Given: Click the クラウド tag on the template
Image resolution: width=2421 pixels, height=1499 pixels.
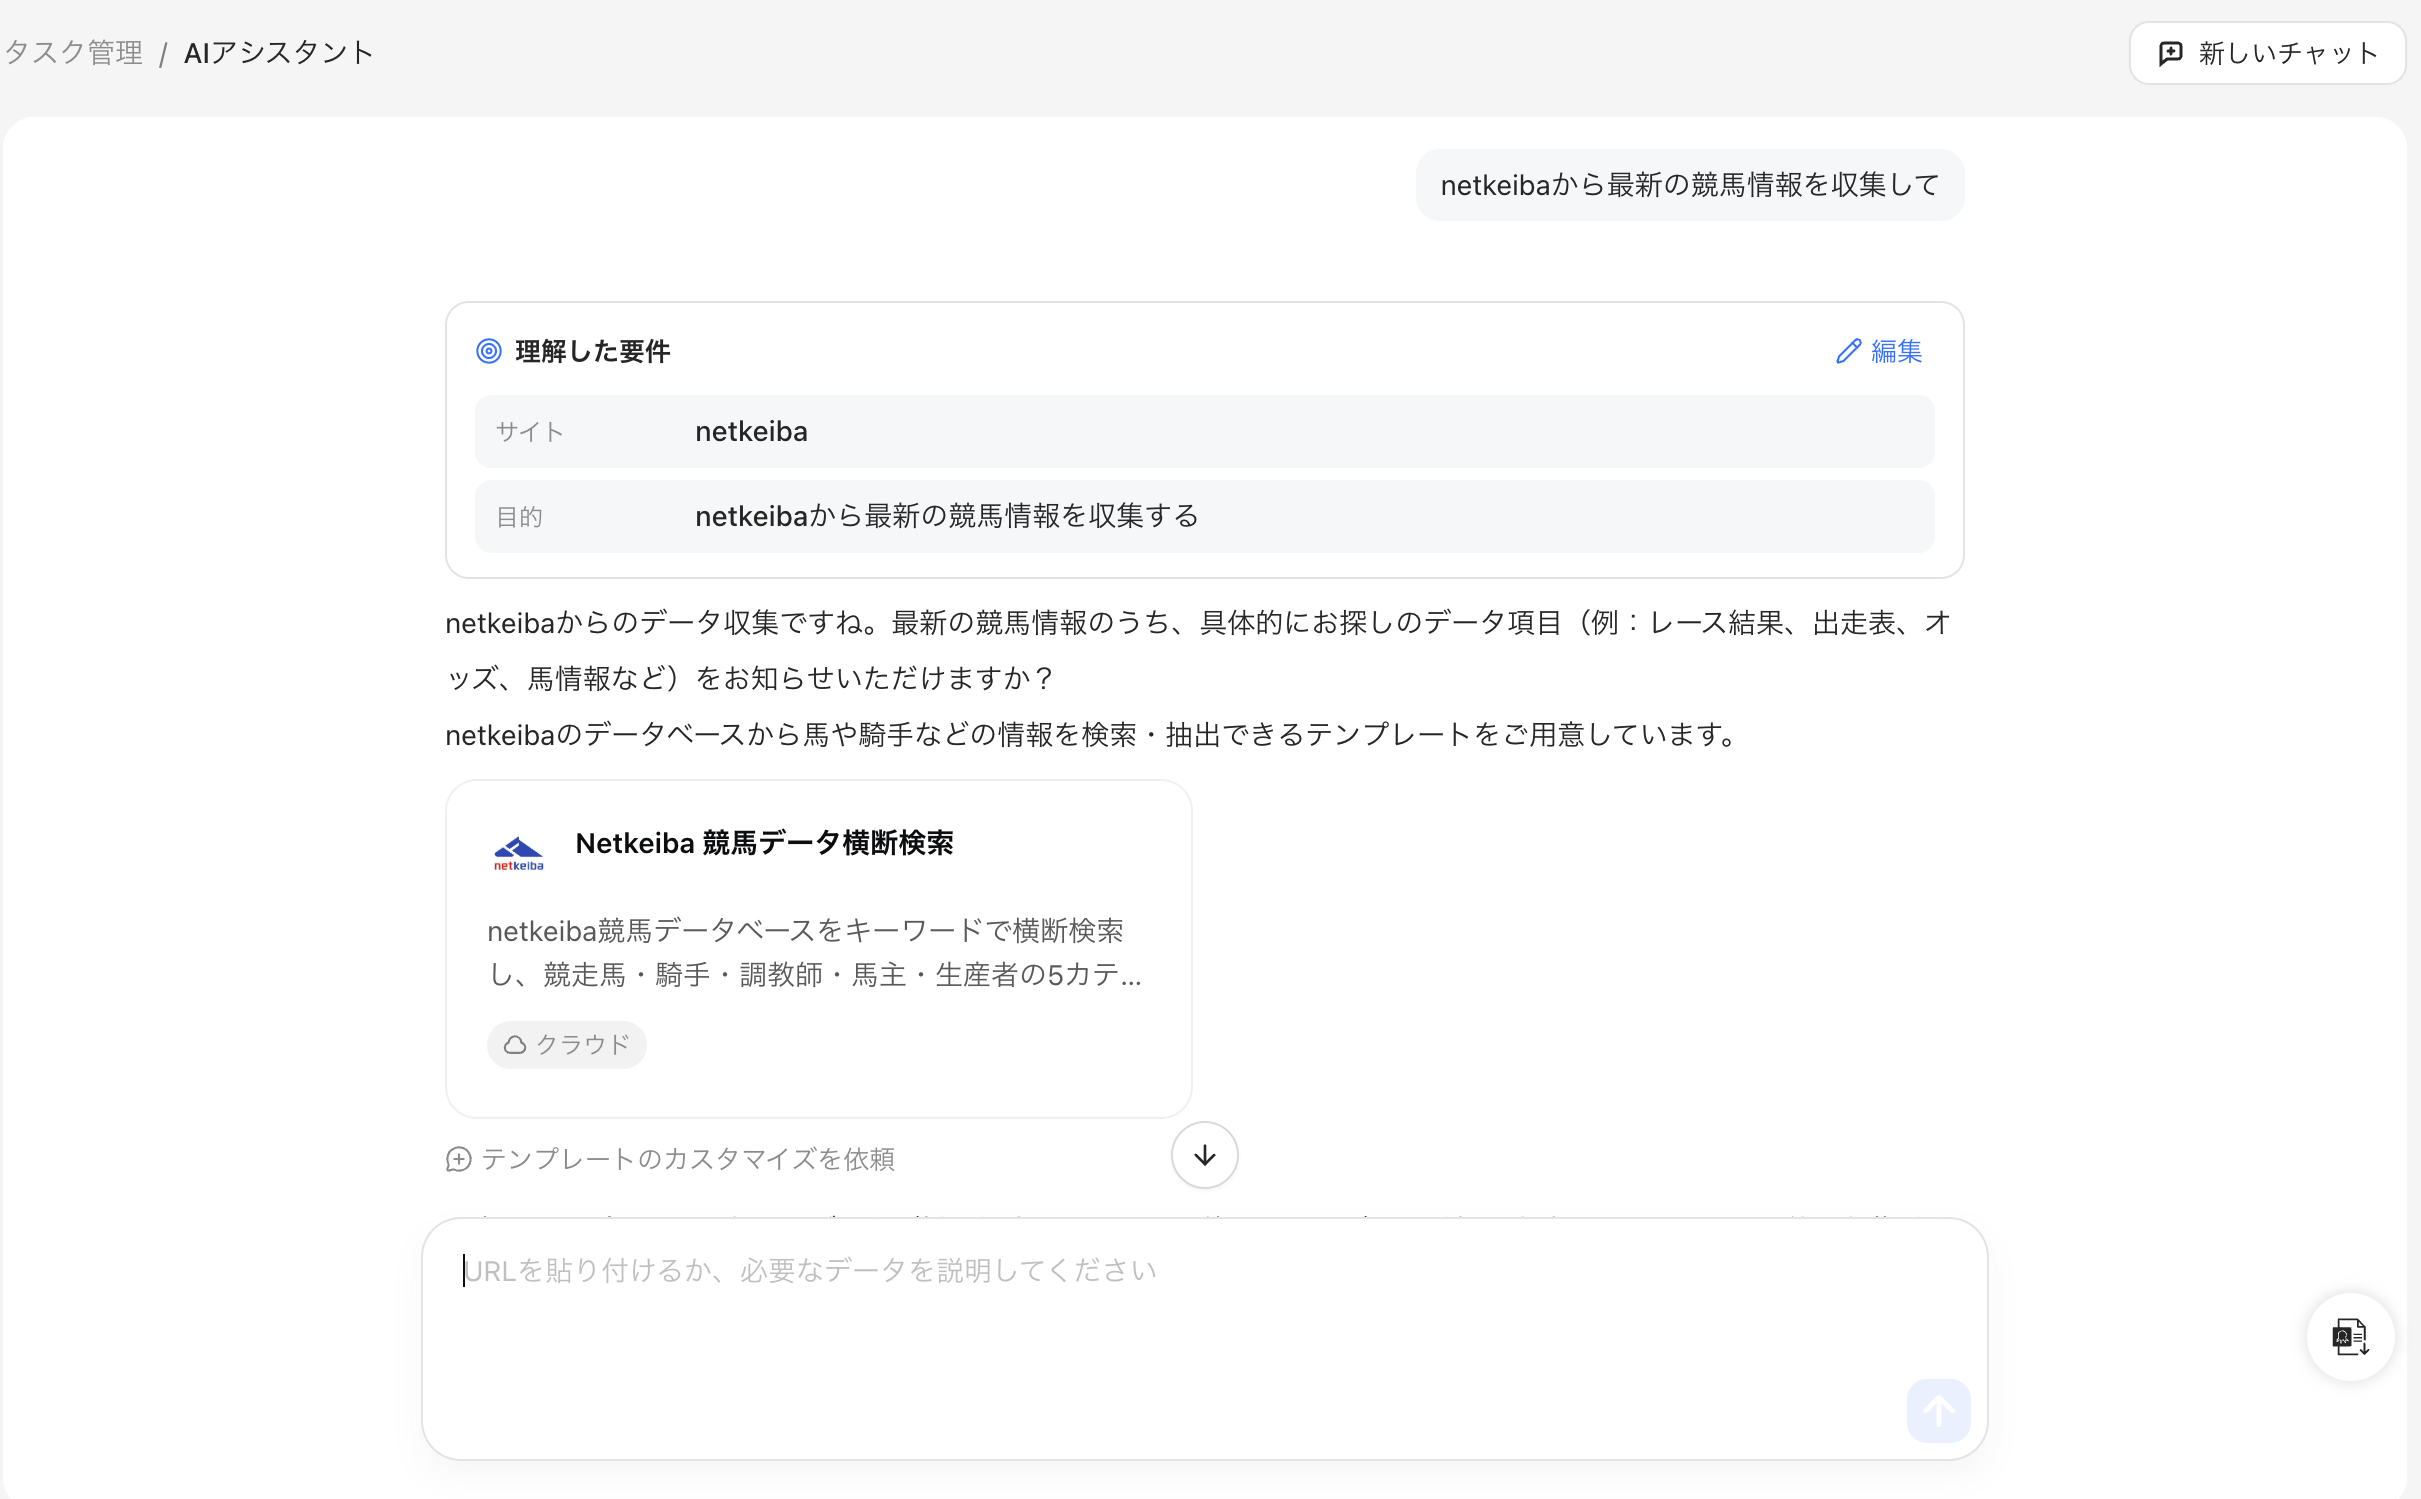Looking at the screenshot, I should pos(566,1044).
